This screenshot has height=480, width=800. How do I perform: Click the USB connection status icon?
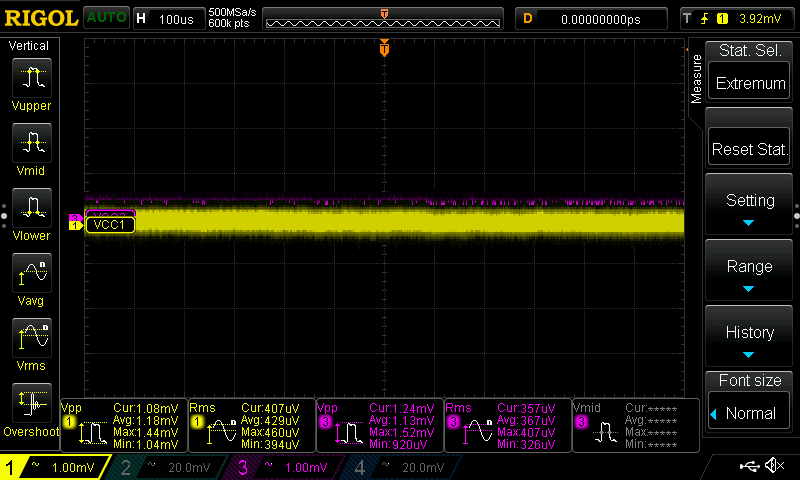tap(749, 466)
